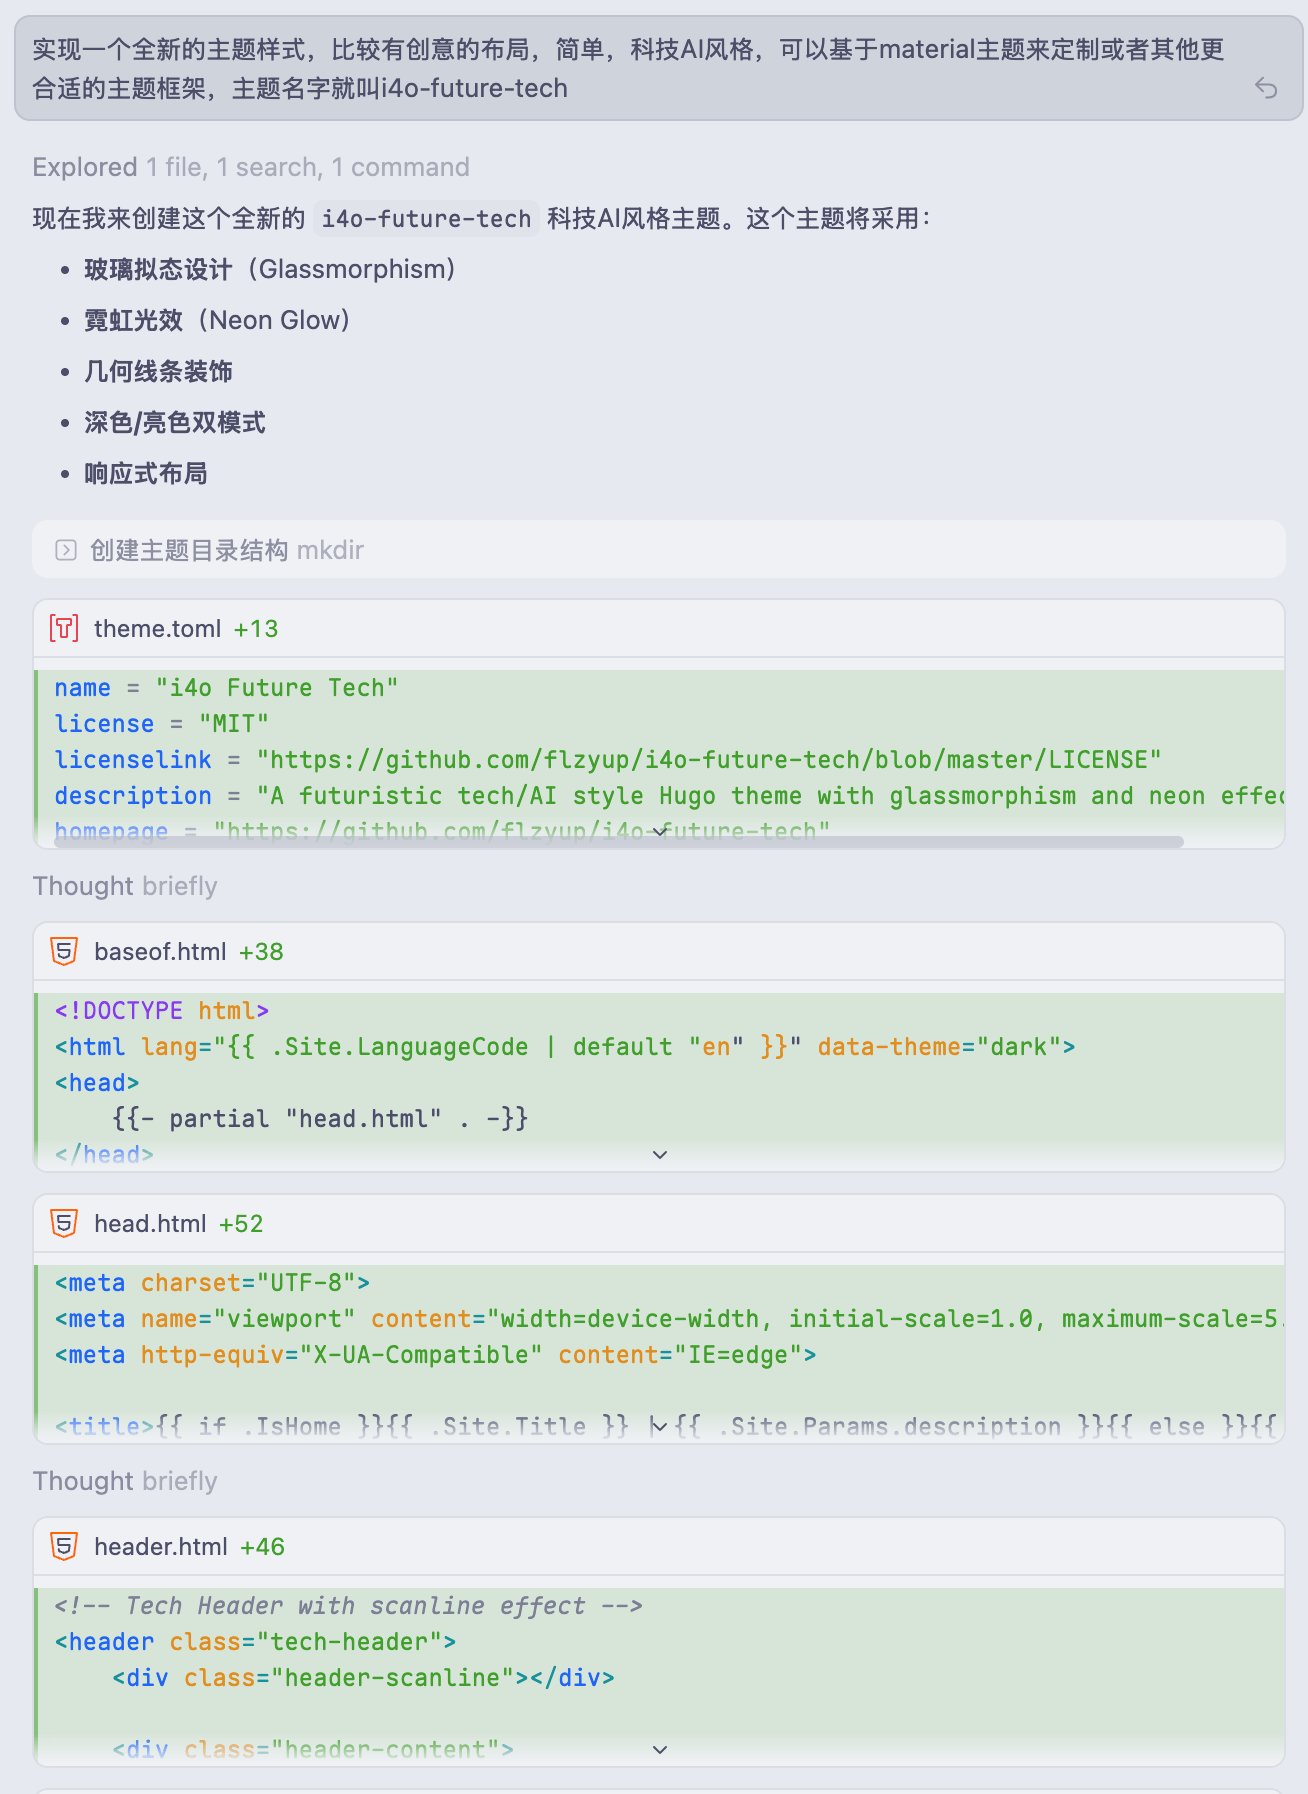The width and height of the screenshot is (1308, 1794).
Task: Click the revert arrow in the prompt box
Action: (1266, 88)
